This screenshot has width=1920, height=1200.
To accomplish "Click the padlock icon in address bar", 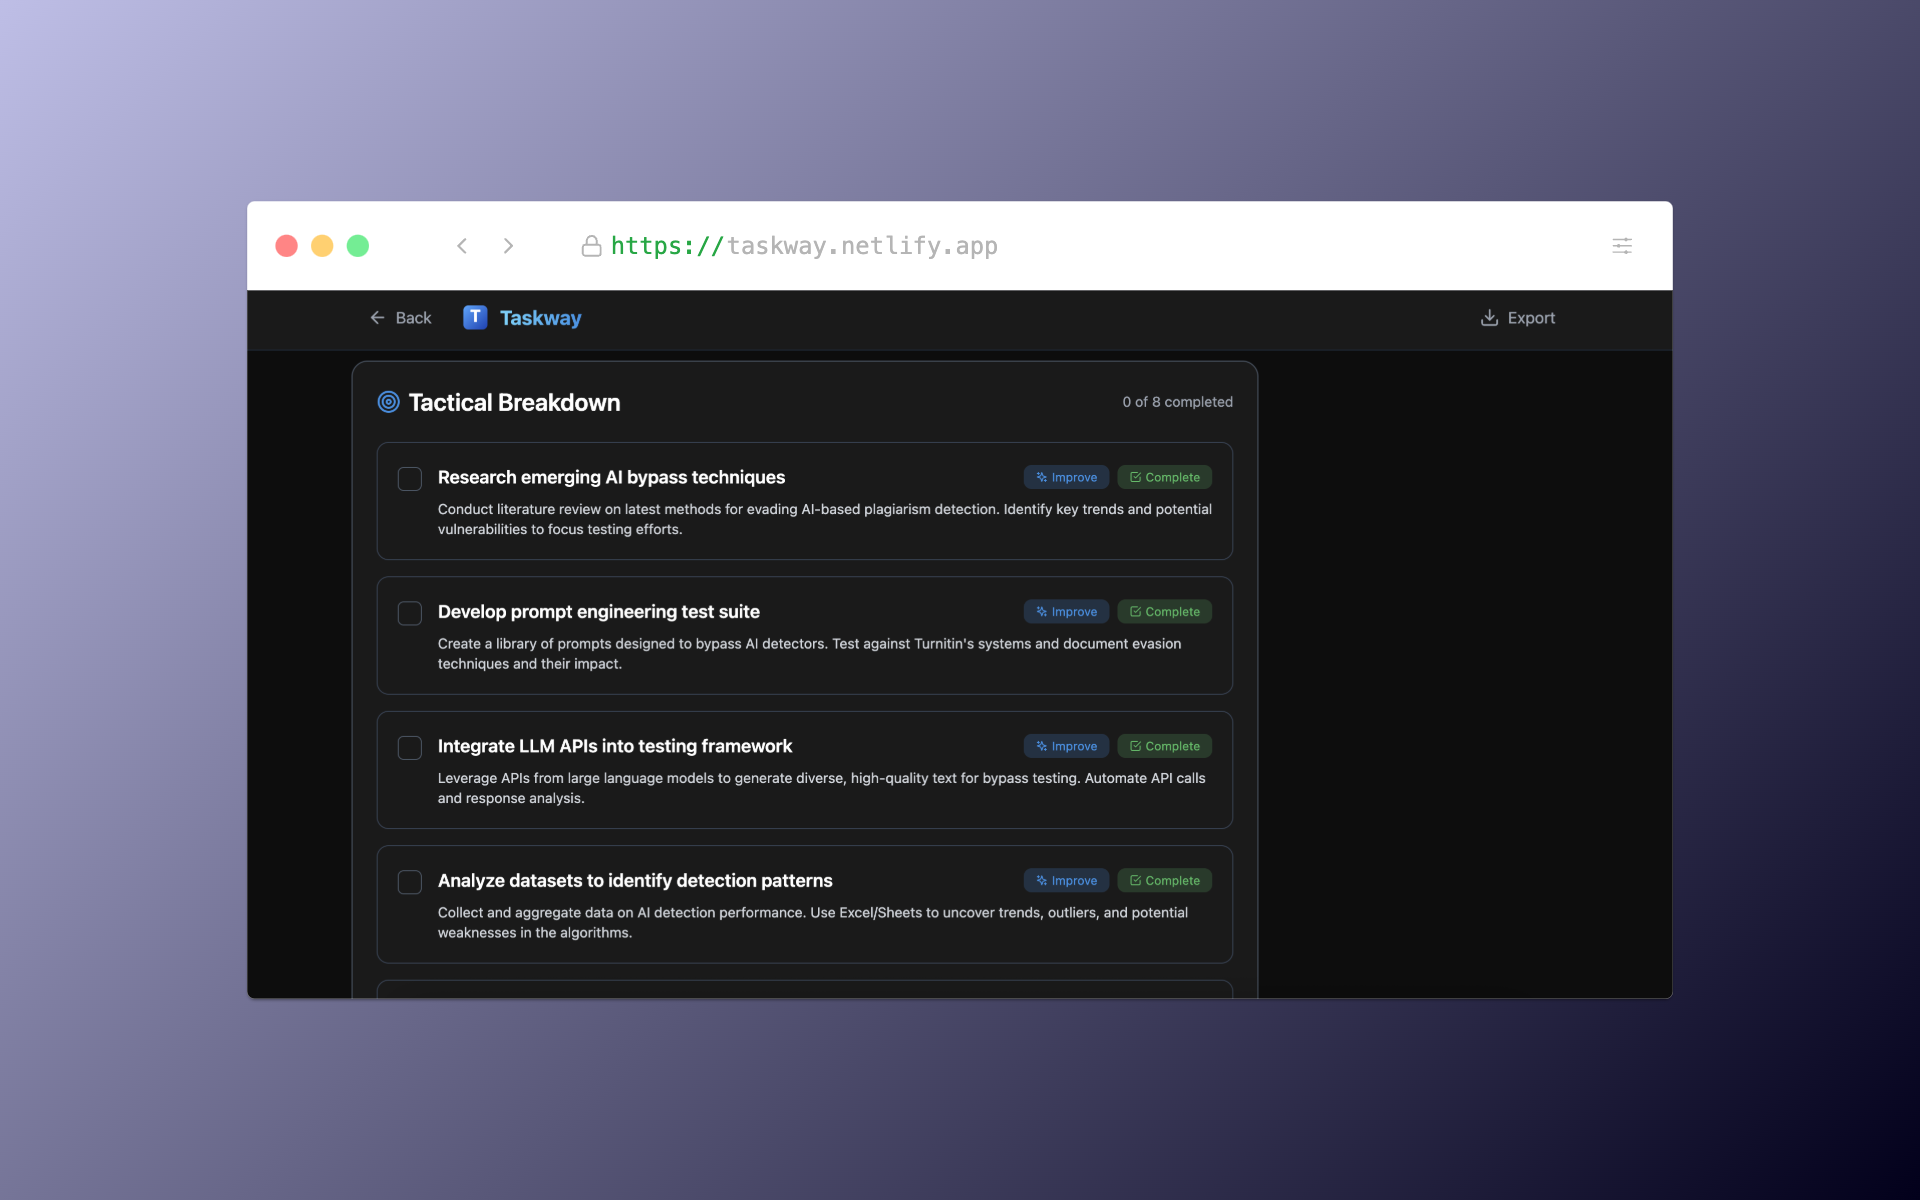I will (591, 246).
